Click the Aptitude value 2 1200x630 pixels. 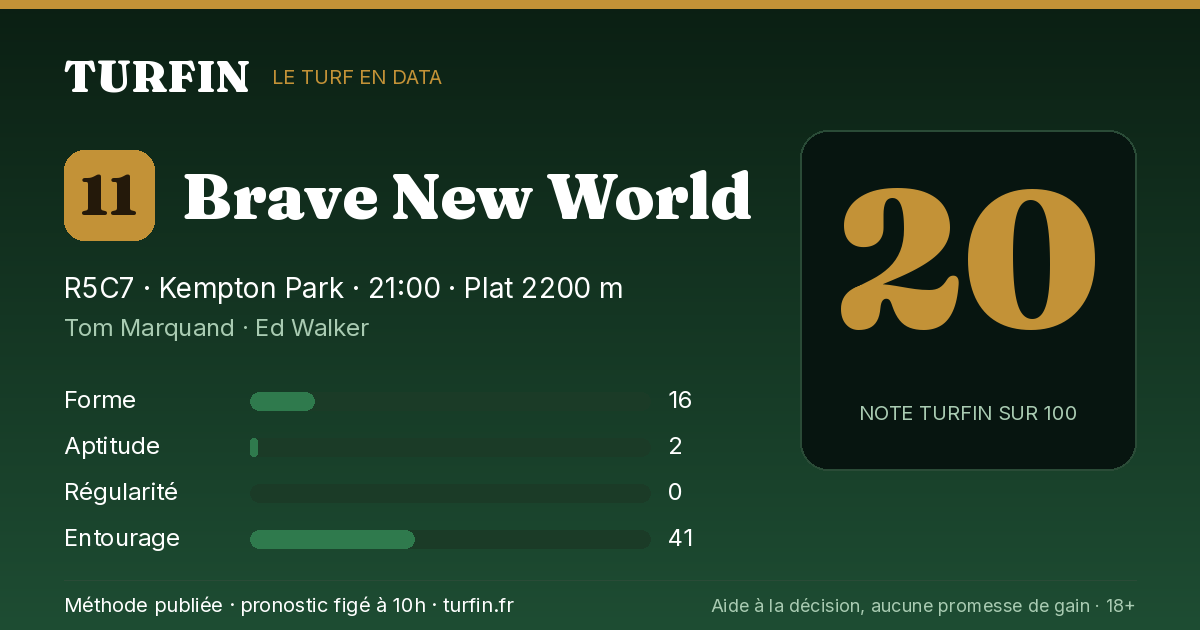click(x=675, y=446)
